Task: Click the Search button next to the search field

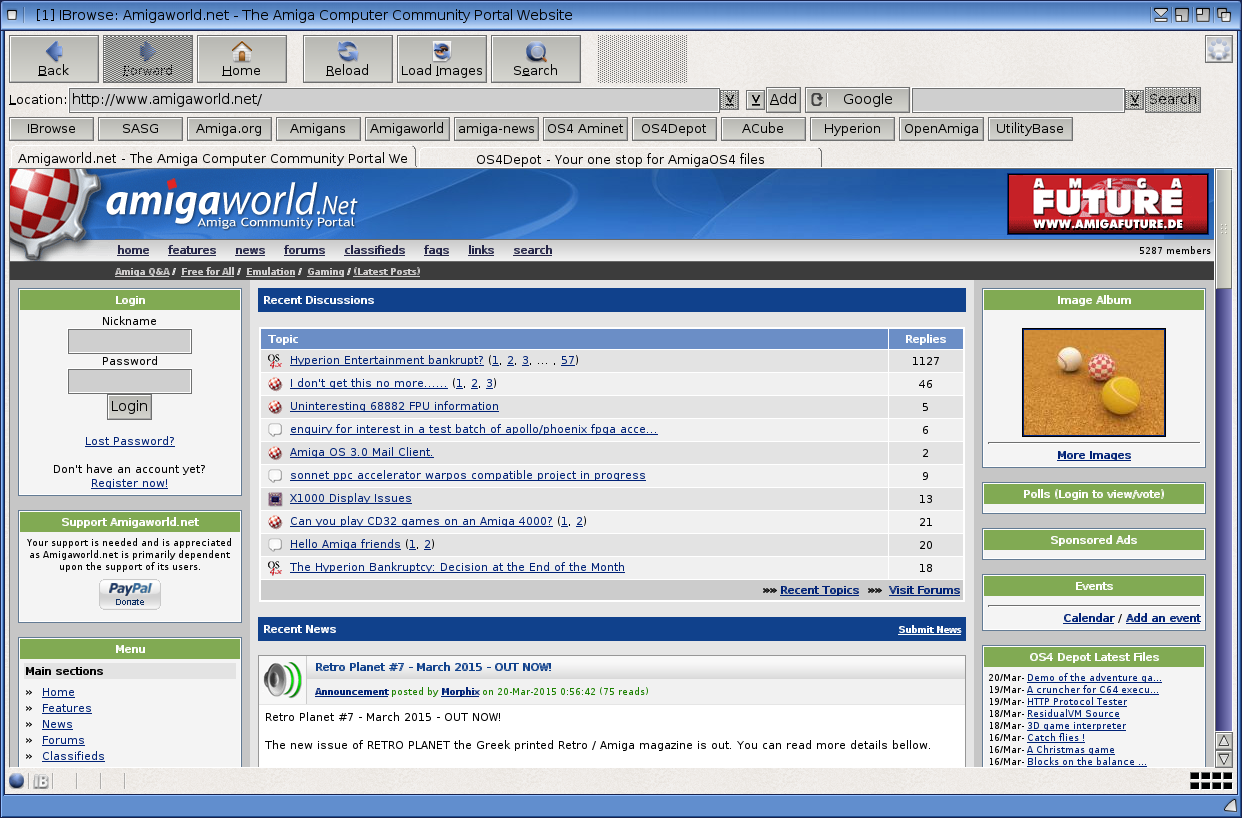Action: [1172, 100]
